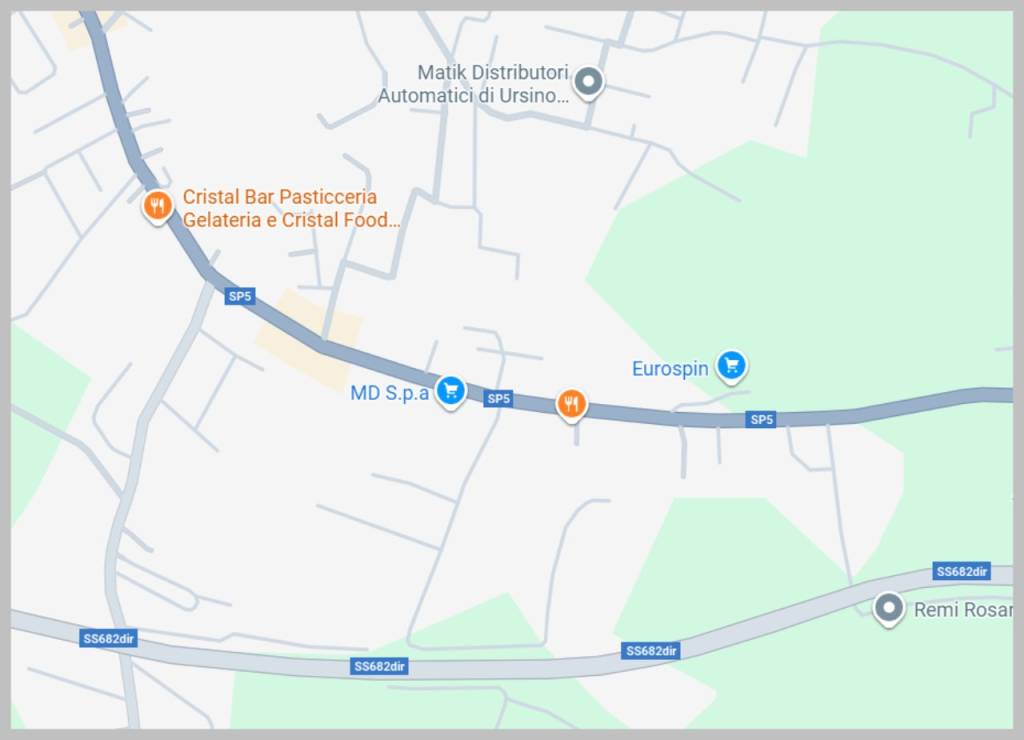Image resolution: width=1024 pixels, height=740 pixels.
Task: Click the Matik Distributori grey location pin
Action: click(x=588, y=83)
